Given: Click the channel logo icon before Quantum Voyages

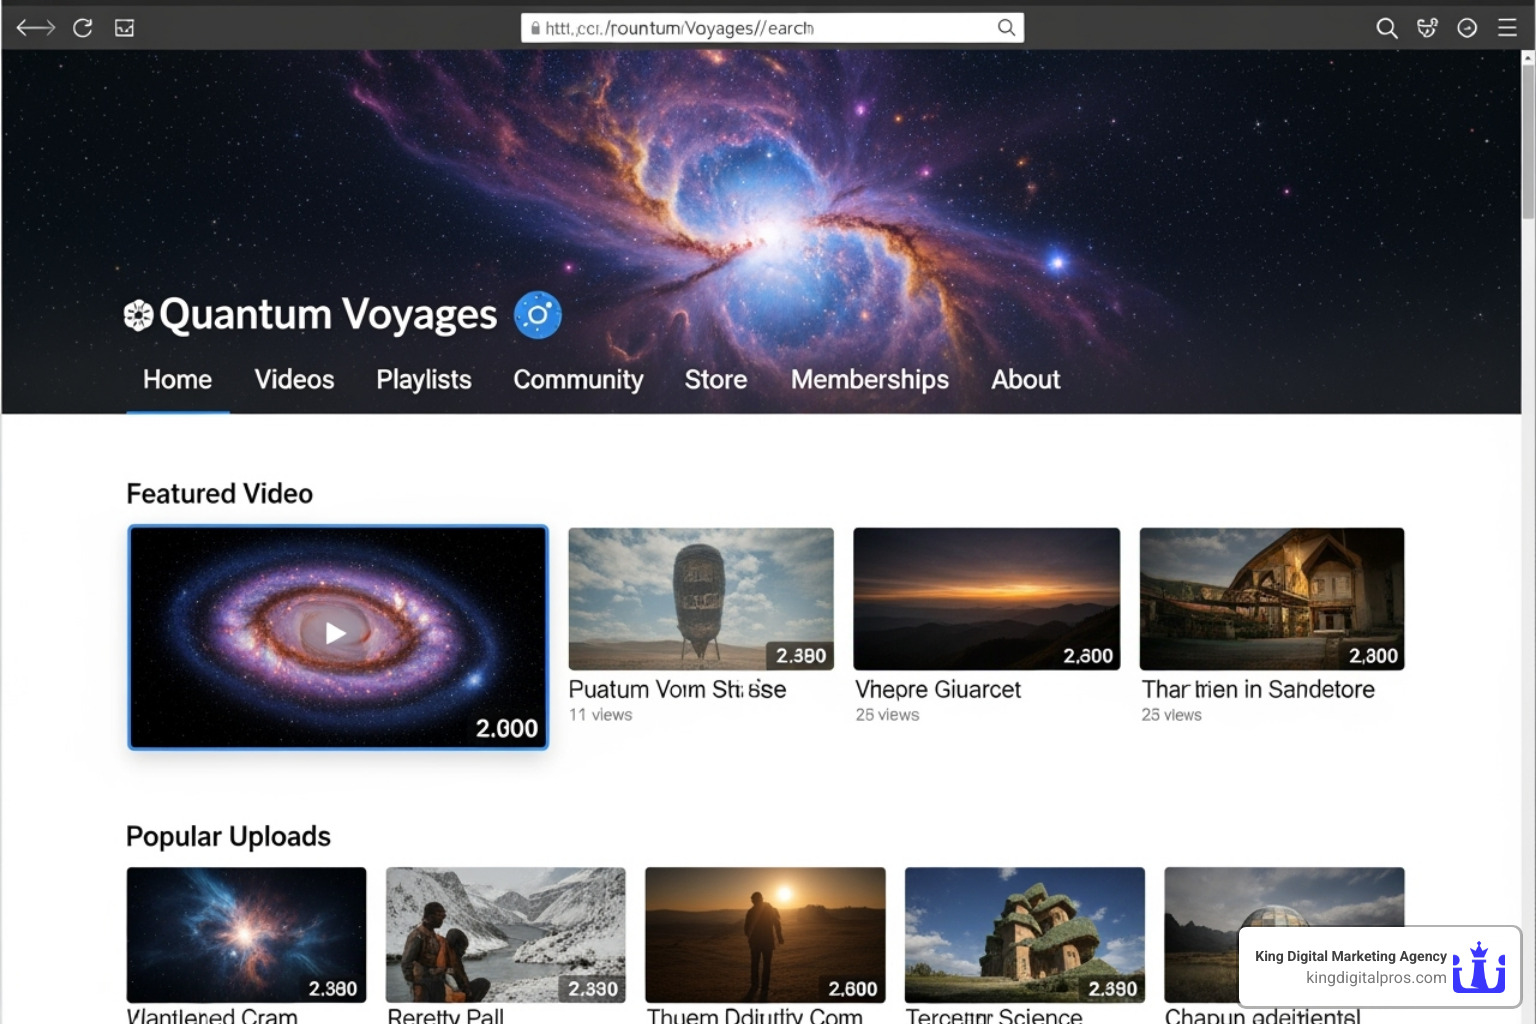Looking at the screenshot, I should [x=138, y=315].
